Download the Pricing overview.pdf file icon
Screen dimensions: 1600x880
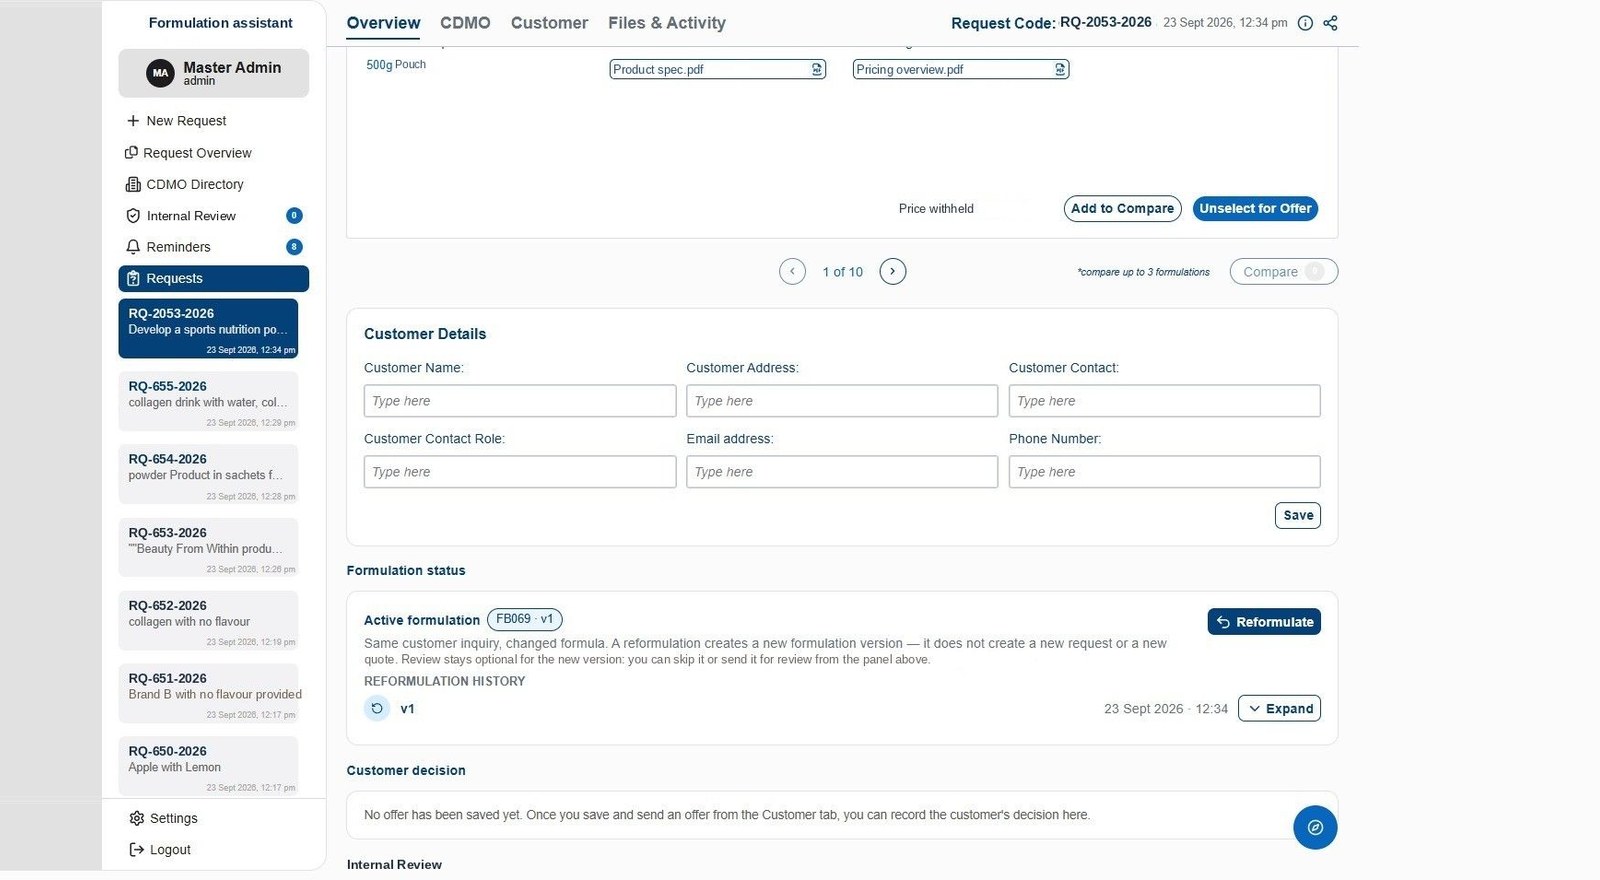point(1060,69)
